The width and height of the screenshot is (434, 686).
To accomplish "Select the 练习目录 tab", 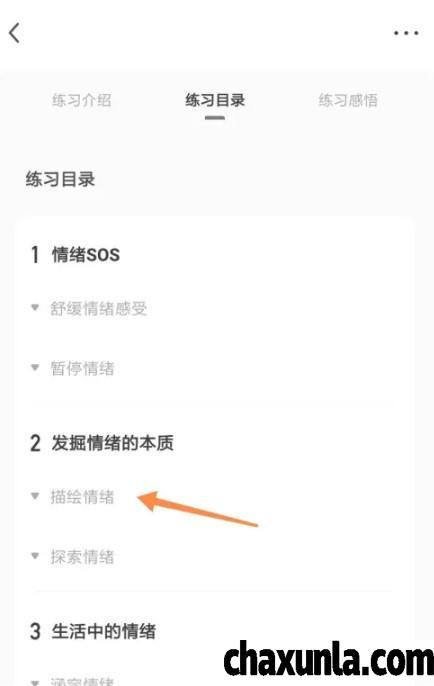I will point(215,100).
